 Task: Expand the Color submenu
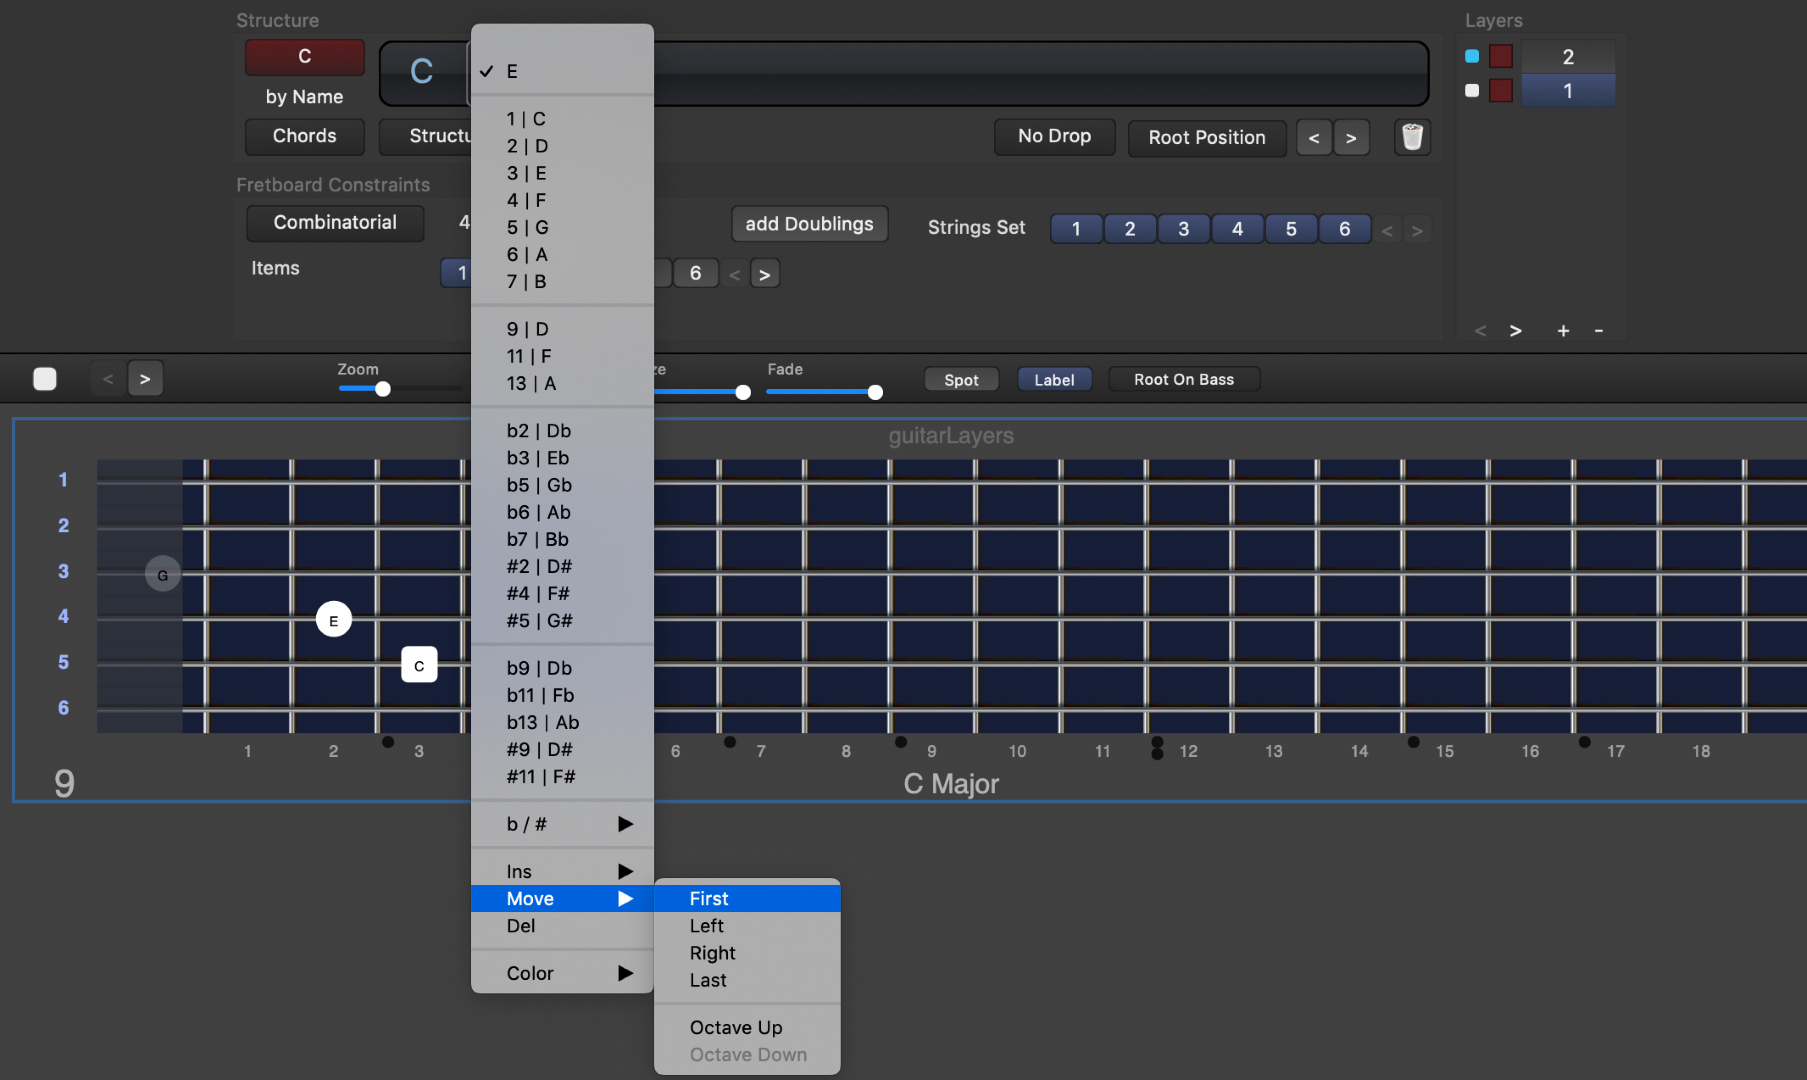point(562,973)
